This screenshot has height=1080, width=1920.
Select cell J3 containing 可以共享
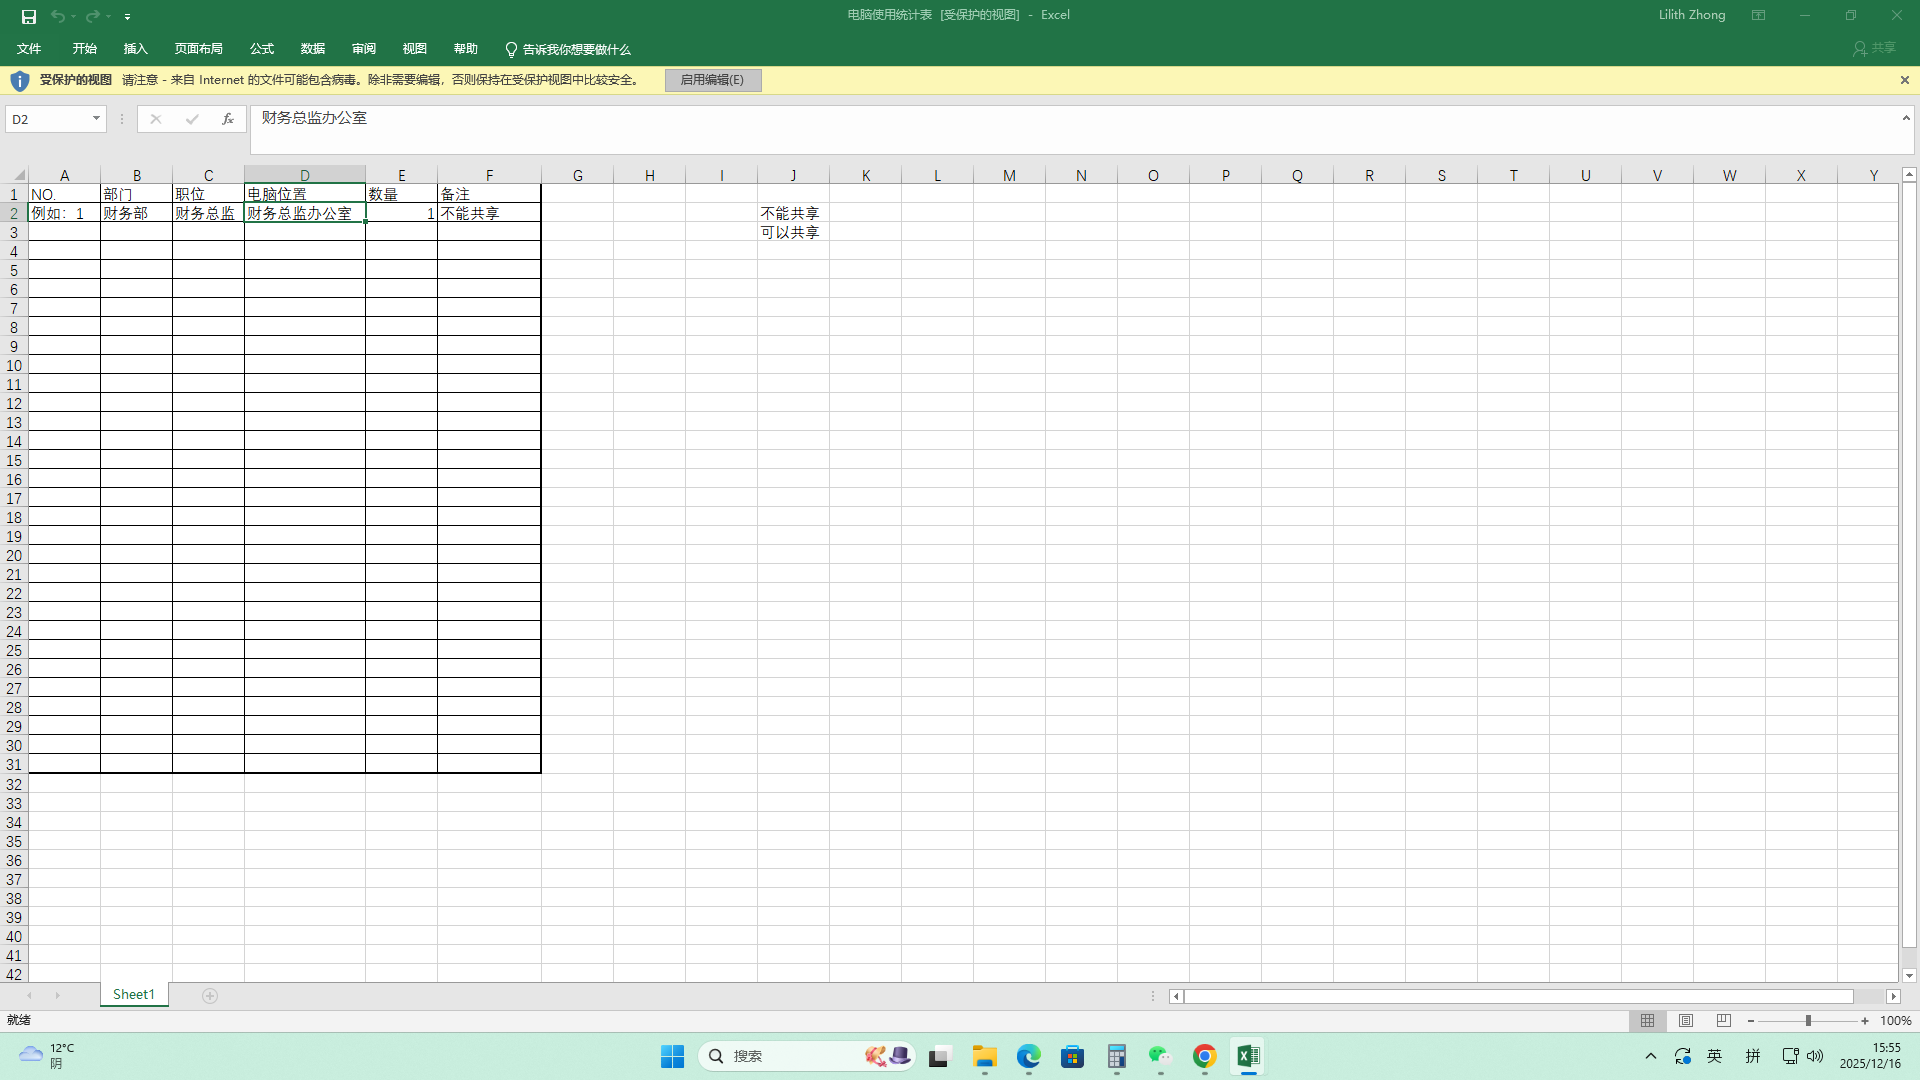(x=792, y=232)
